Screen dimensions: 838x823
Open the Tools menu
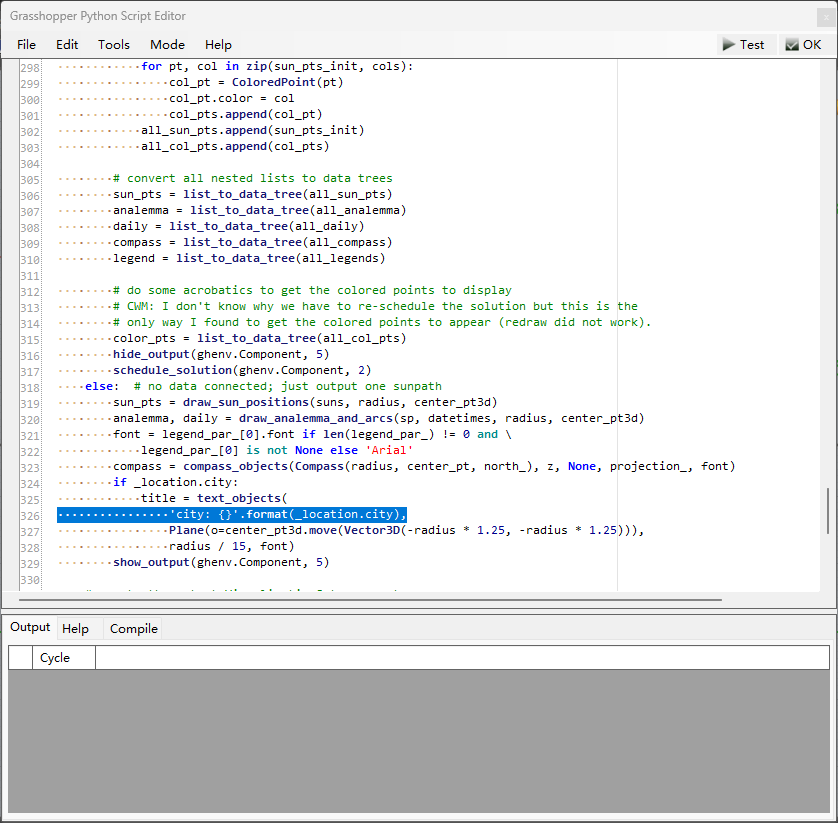pos(114,45)
